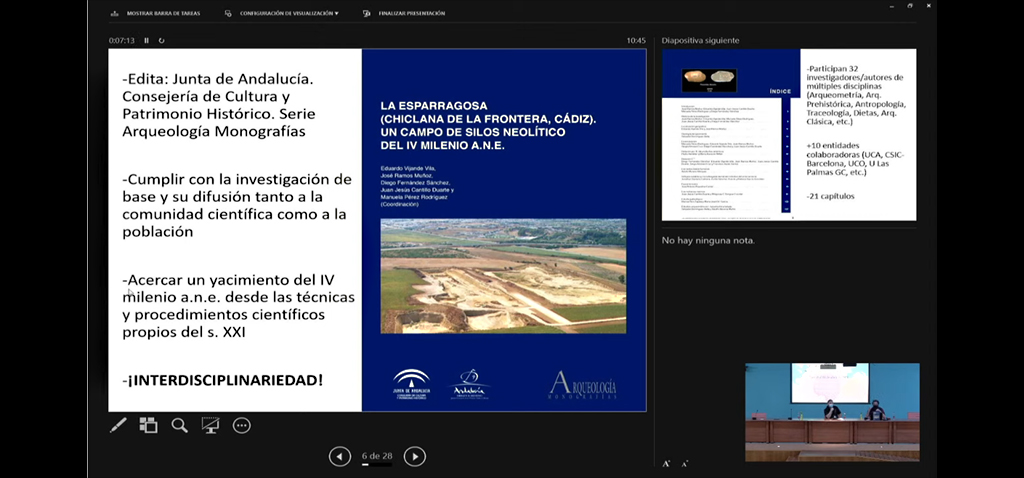1024x478 pixels.
Task: Restore down the presenter view window
Action: pos(910,6)
